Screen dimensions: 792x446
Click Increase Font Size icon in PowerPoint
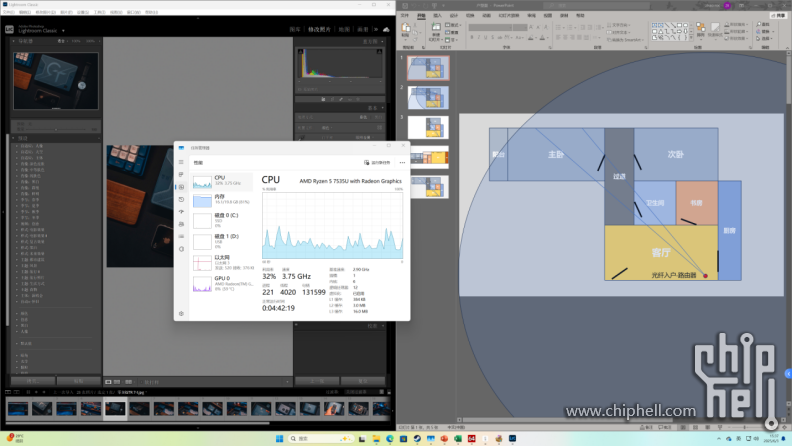[531, 27]
